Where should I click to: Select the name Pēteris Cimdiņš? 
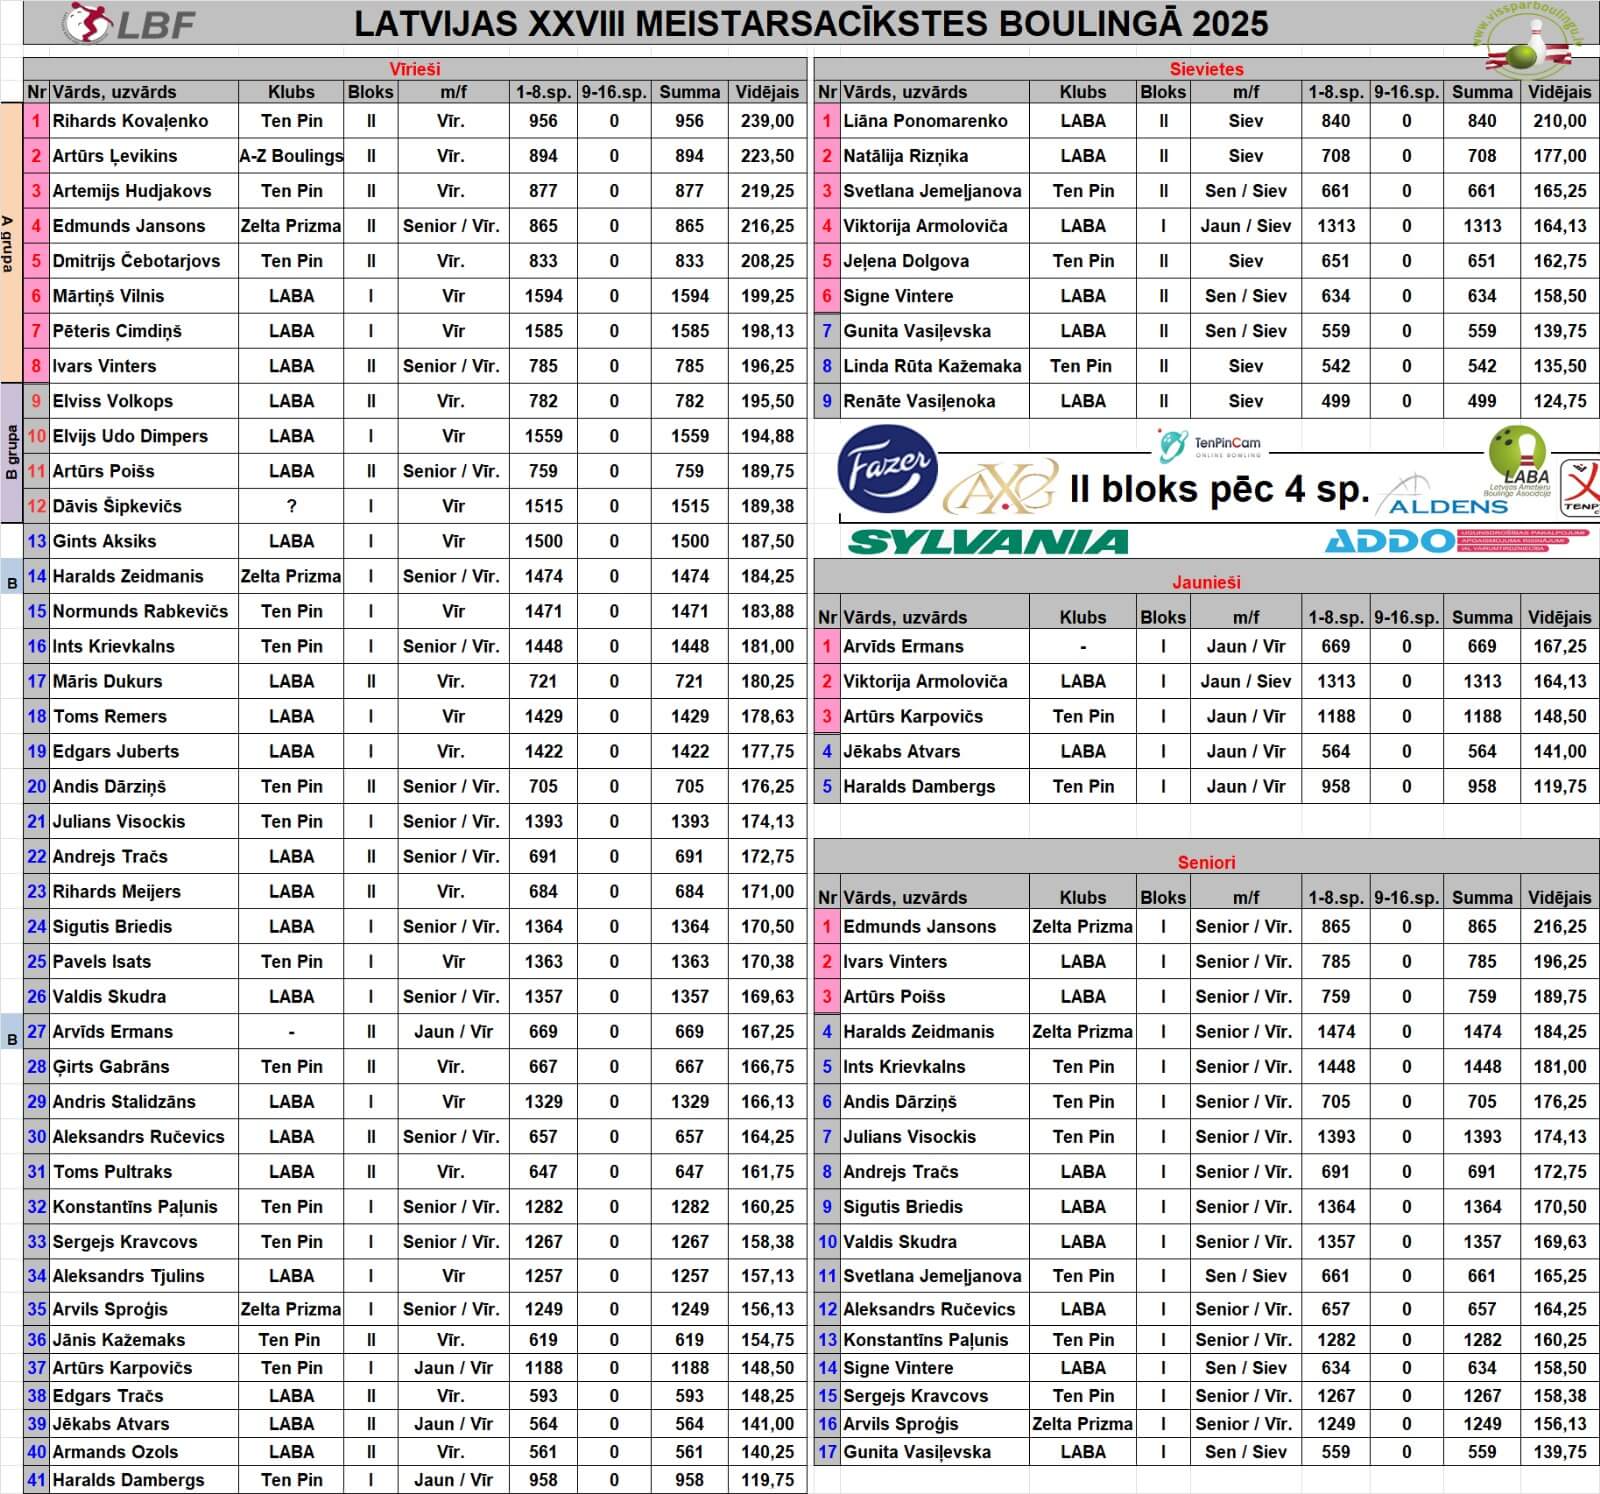coord(117,331)
